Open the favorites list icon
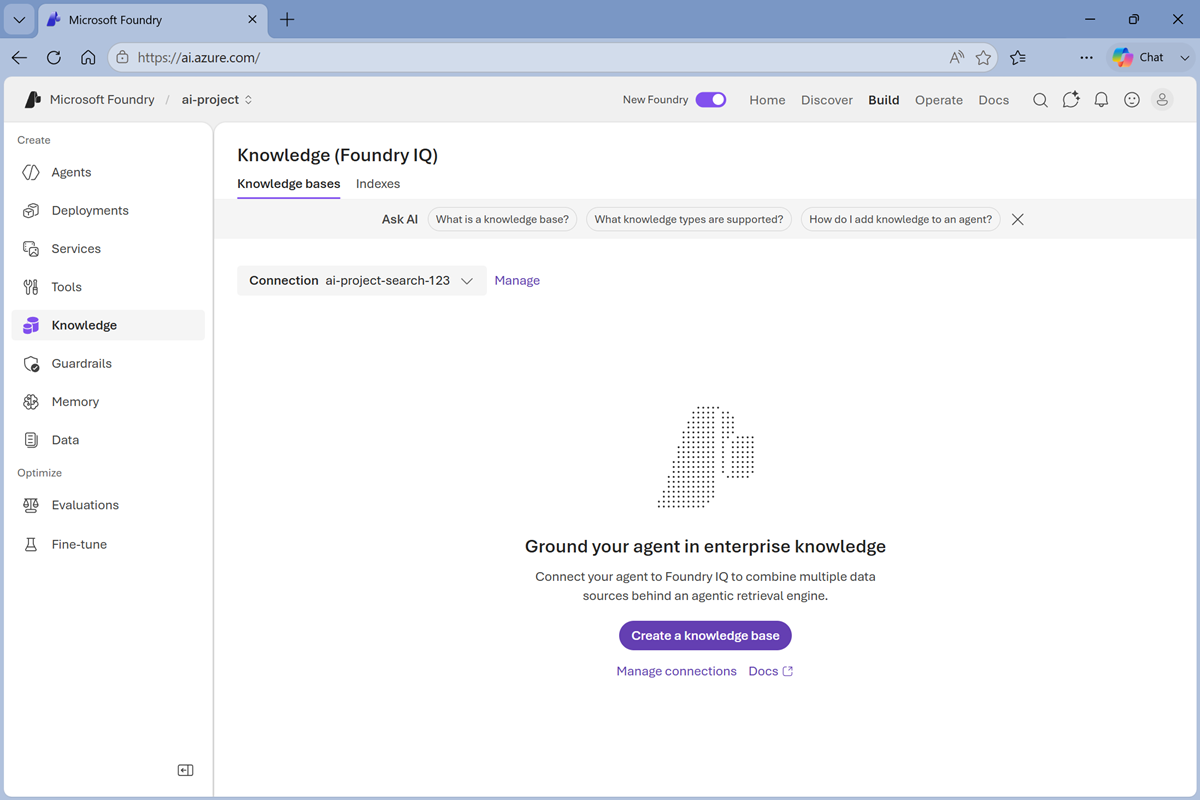The height and width of the screenshot is (800, 1200). (1018, 58)
